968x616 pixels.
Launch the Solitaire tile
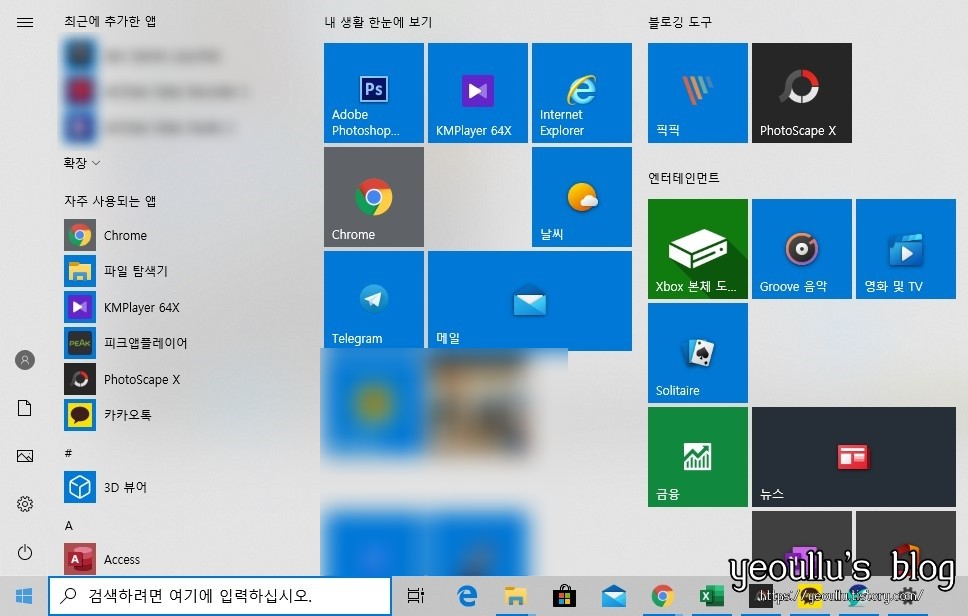698,353
